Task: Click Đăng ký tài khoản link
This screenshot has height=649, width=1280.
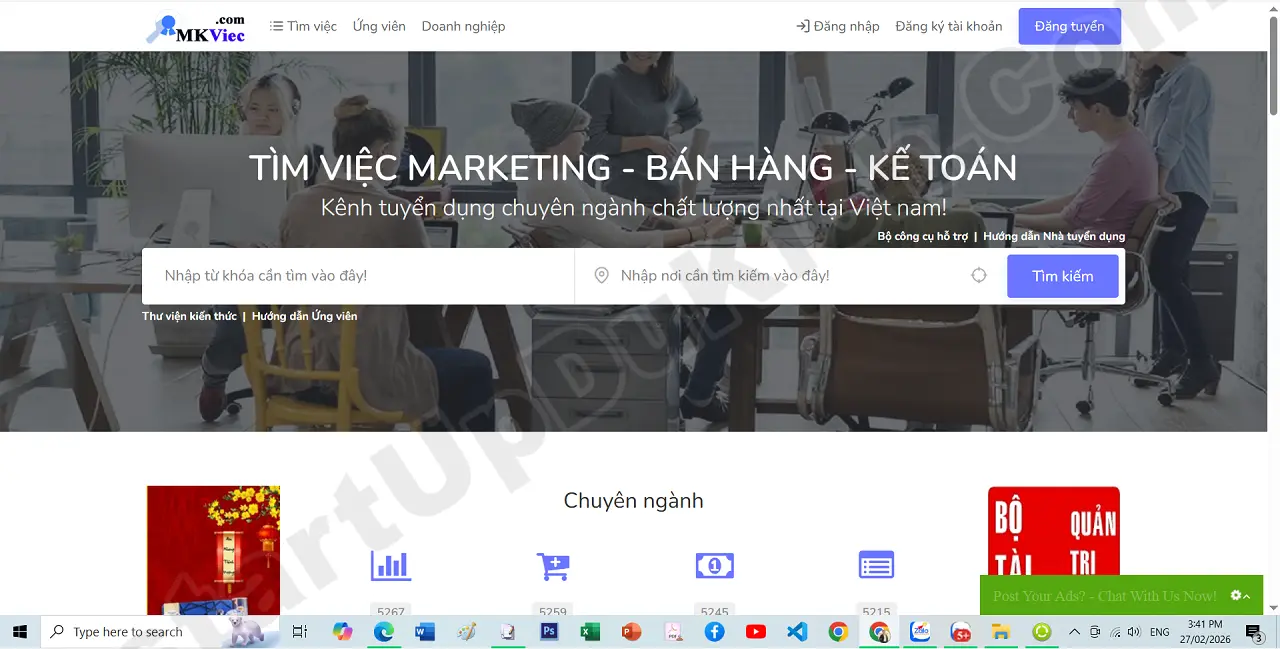Action: pos(948,26)
